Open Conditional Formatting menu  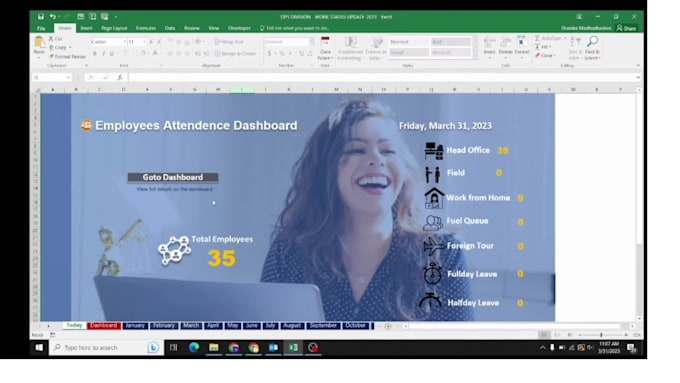[350, 48]
